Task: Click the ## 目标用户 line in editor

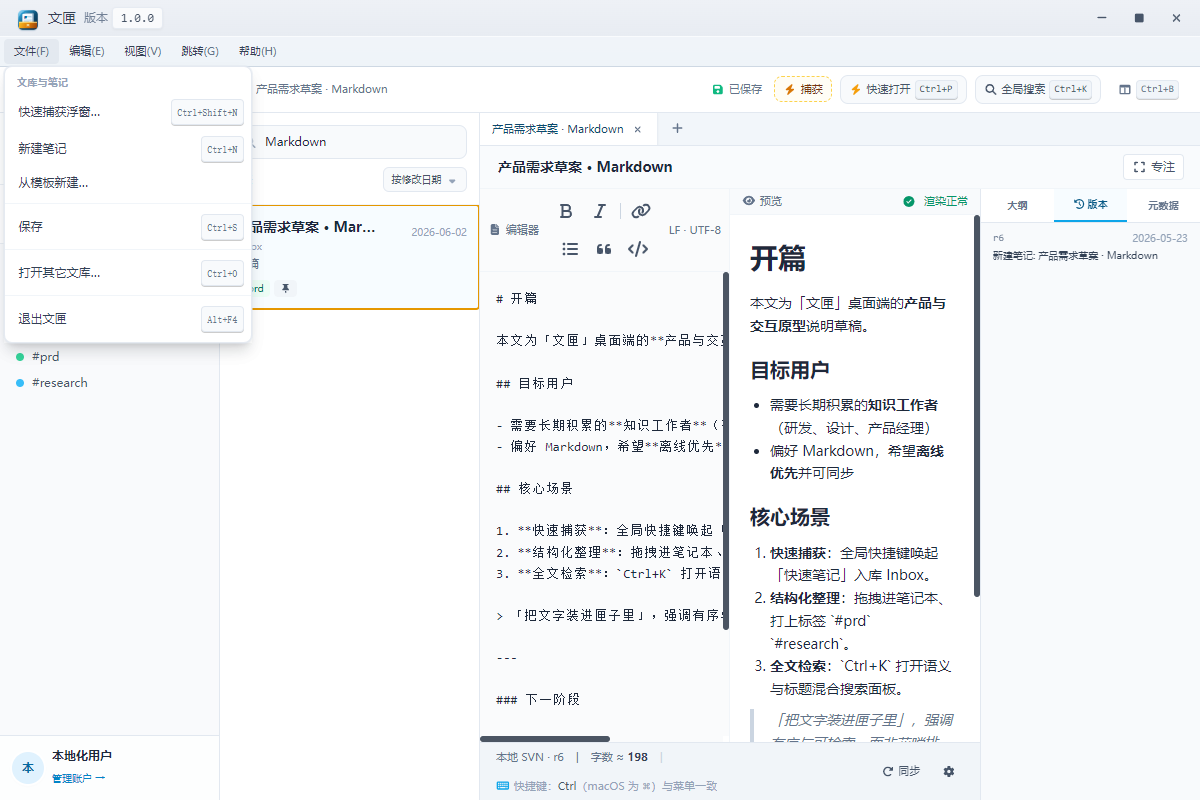Action: pos(535,383)
